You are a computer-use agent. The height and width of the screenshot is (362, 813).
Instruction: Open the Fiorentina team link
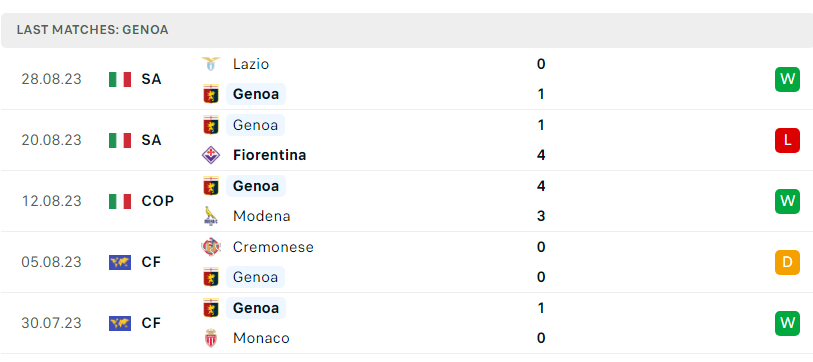coord(269,155)
